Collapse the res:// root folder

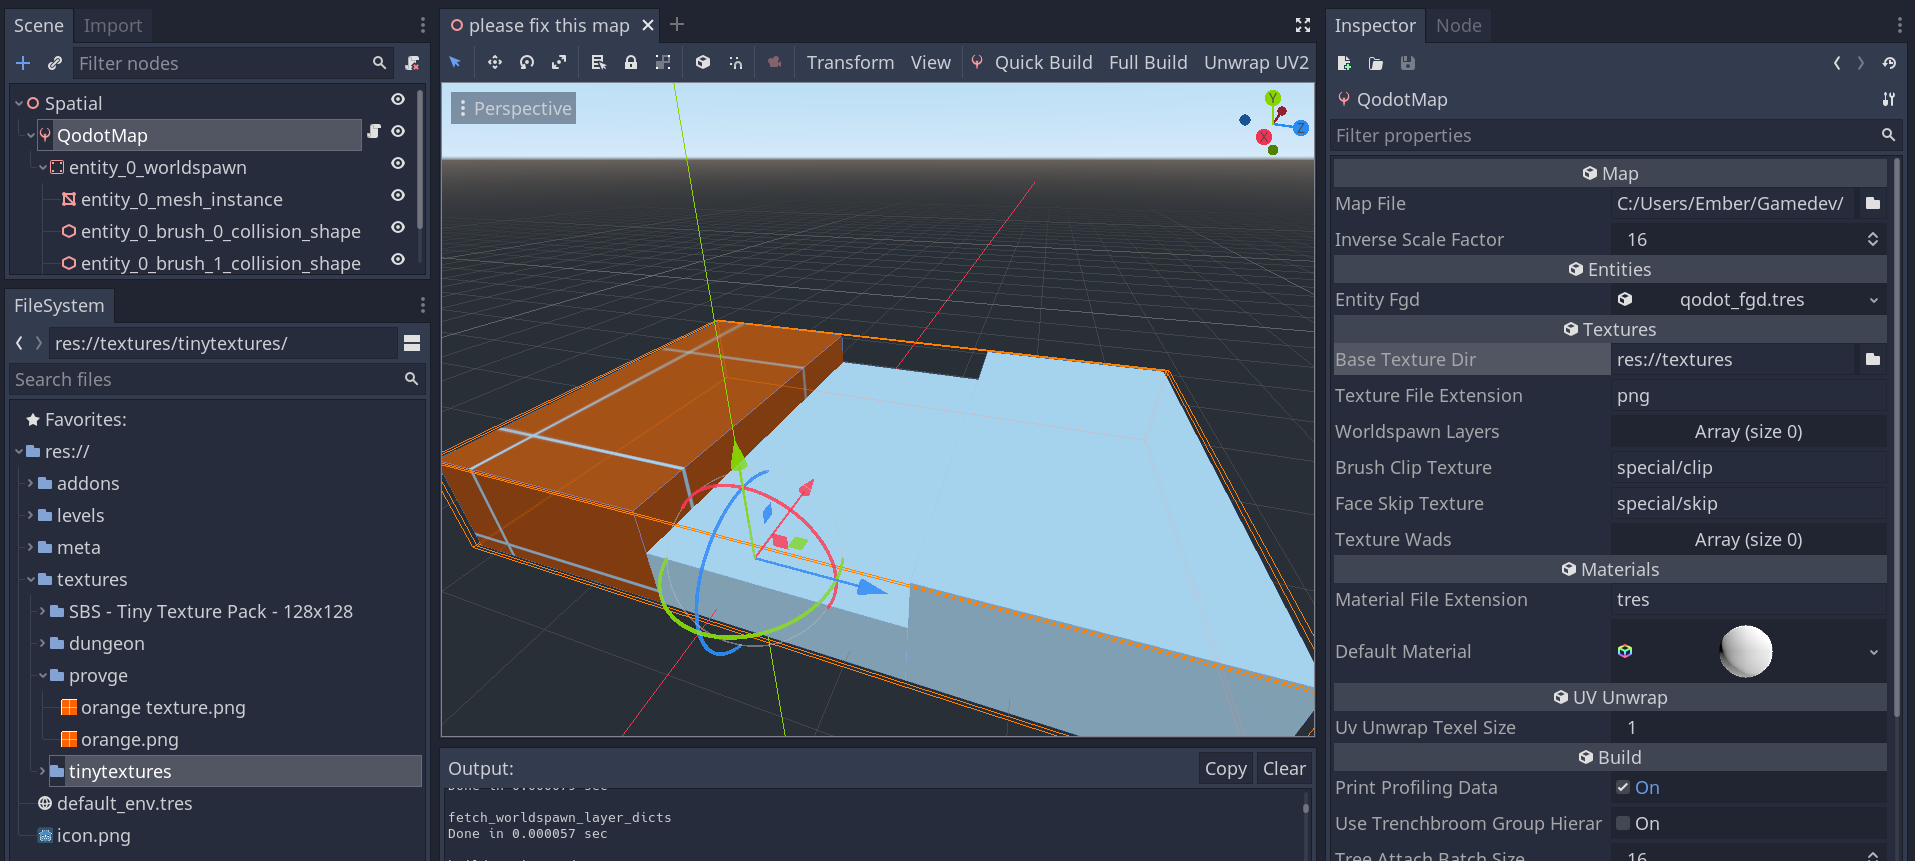coord(19,451)
